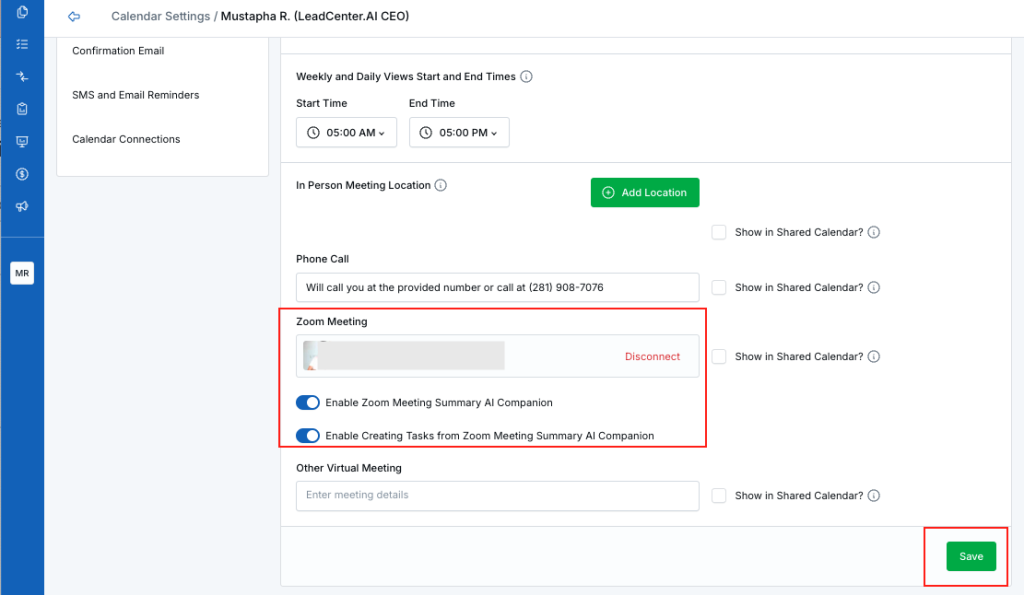Open Calendar Connections settings section
The width and height of the screenshot is (1024, 595).
tap(126, 139)
